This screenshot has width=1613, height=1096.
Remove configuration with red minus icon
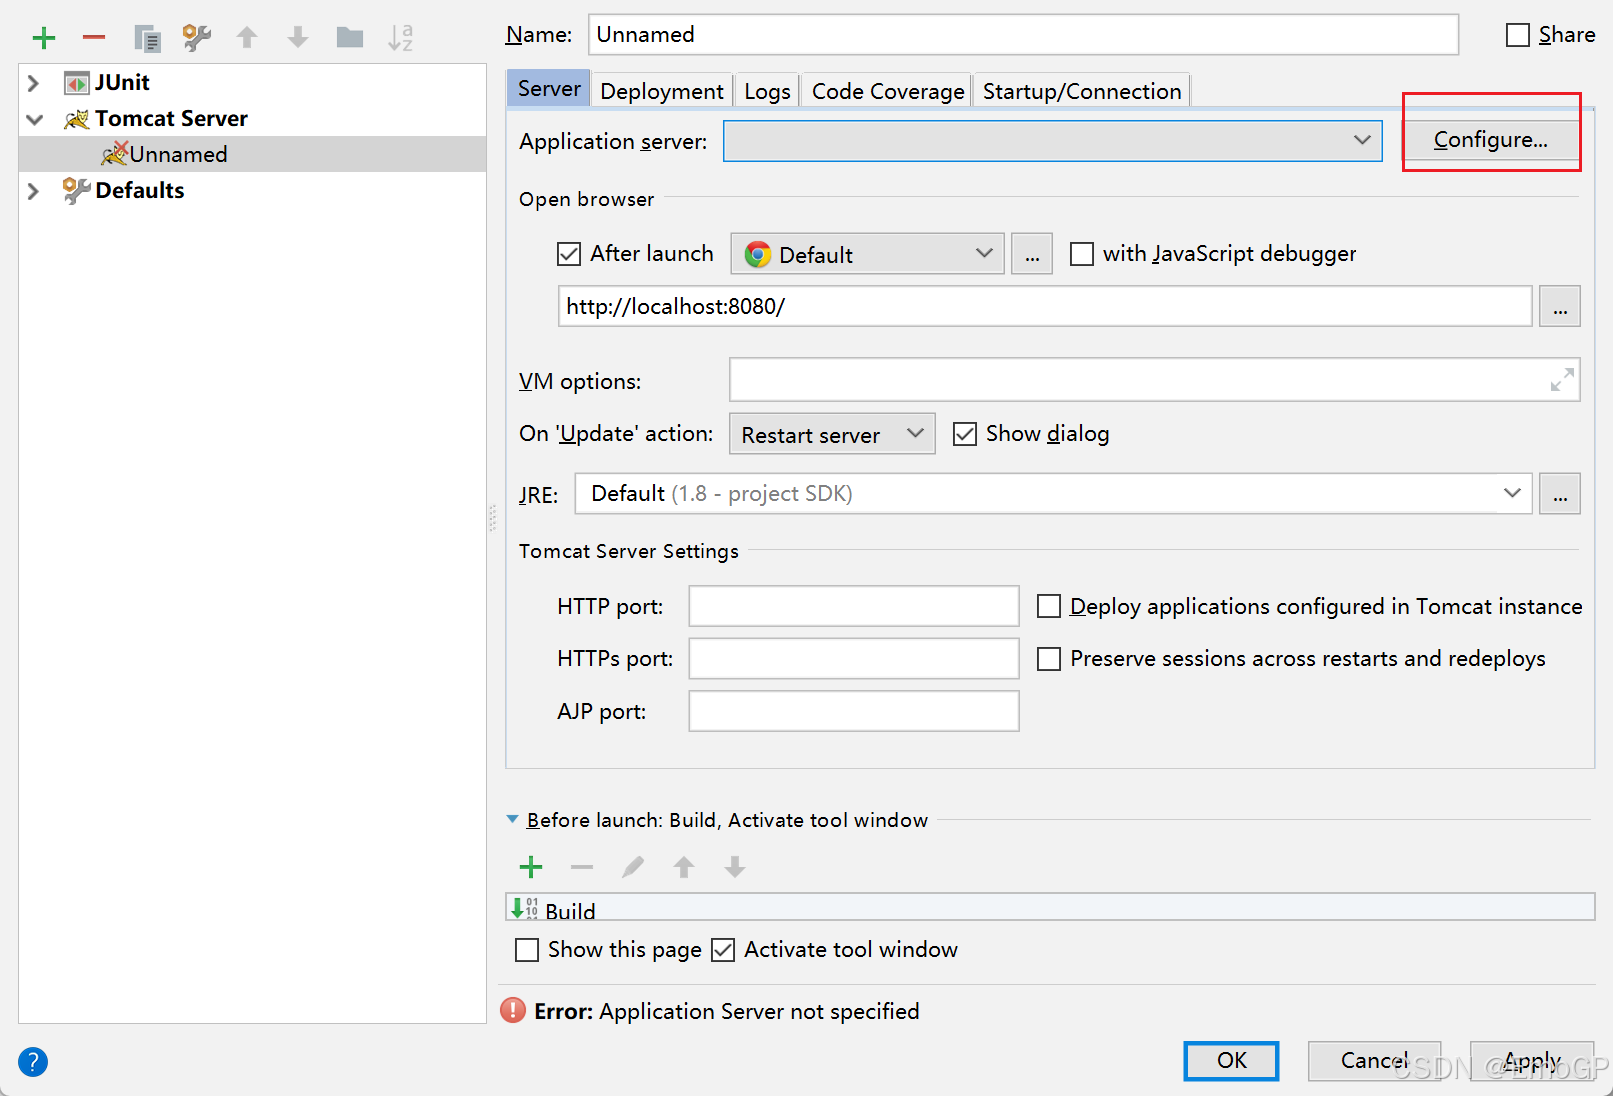[94, 38]
